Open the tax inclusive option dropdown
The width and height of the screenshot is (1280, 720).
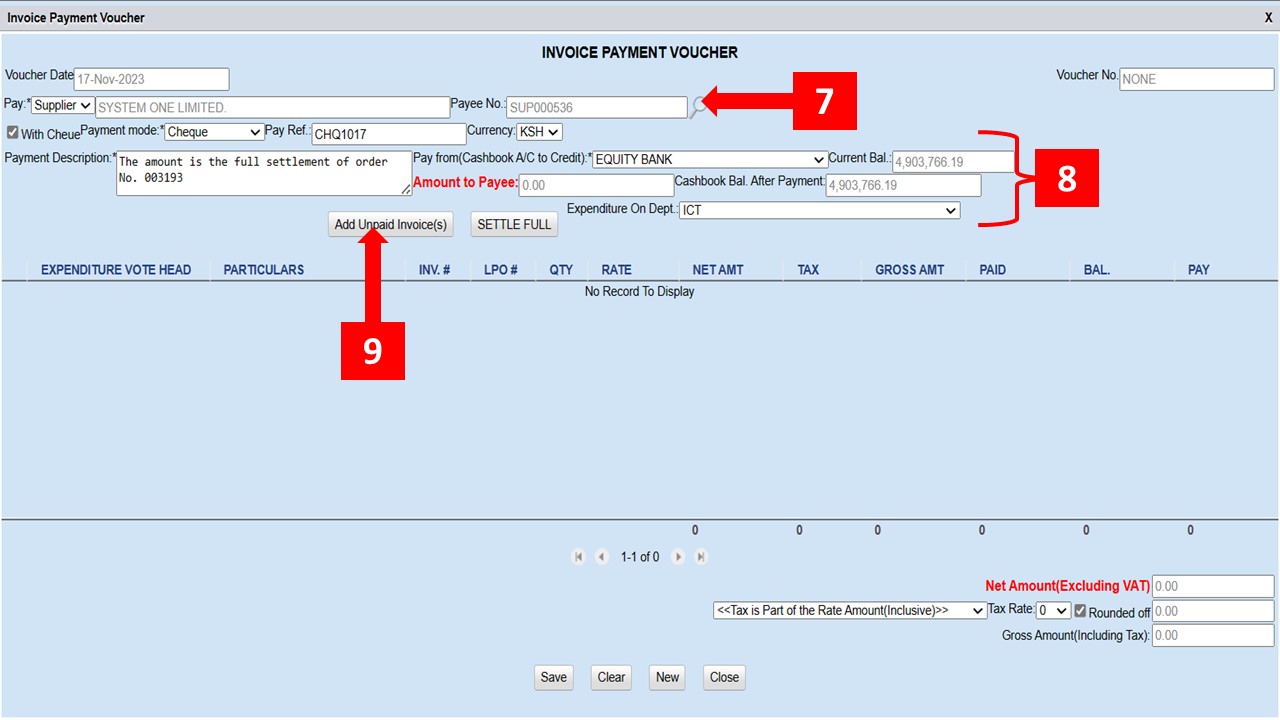[850, 611]
